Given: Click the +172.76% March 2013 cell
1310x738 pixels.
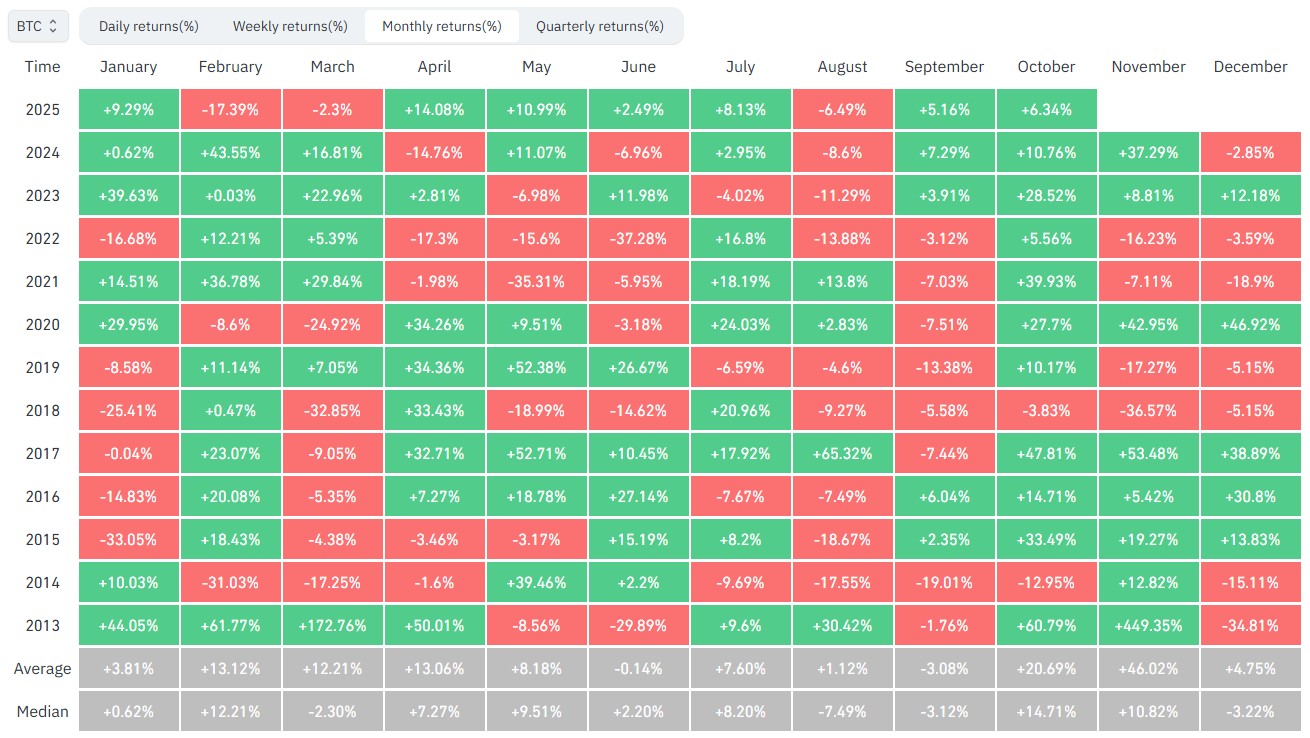Looking at the screenshot, I should pos(333,626).
